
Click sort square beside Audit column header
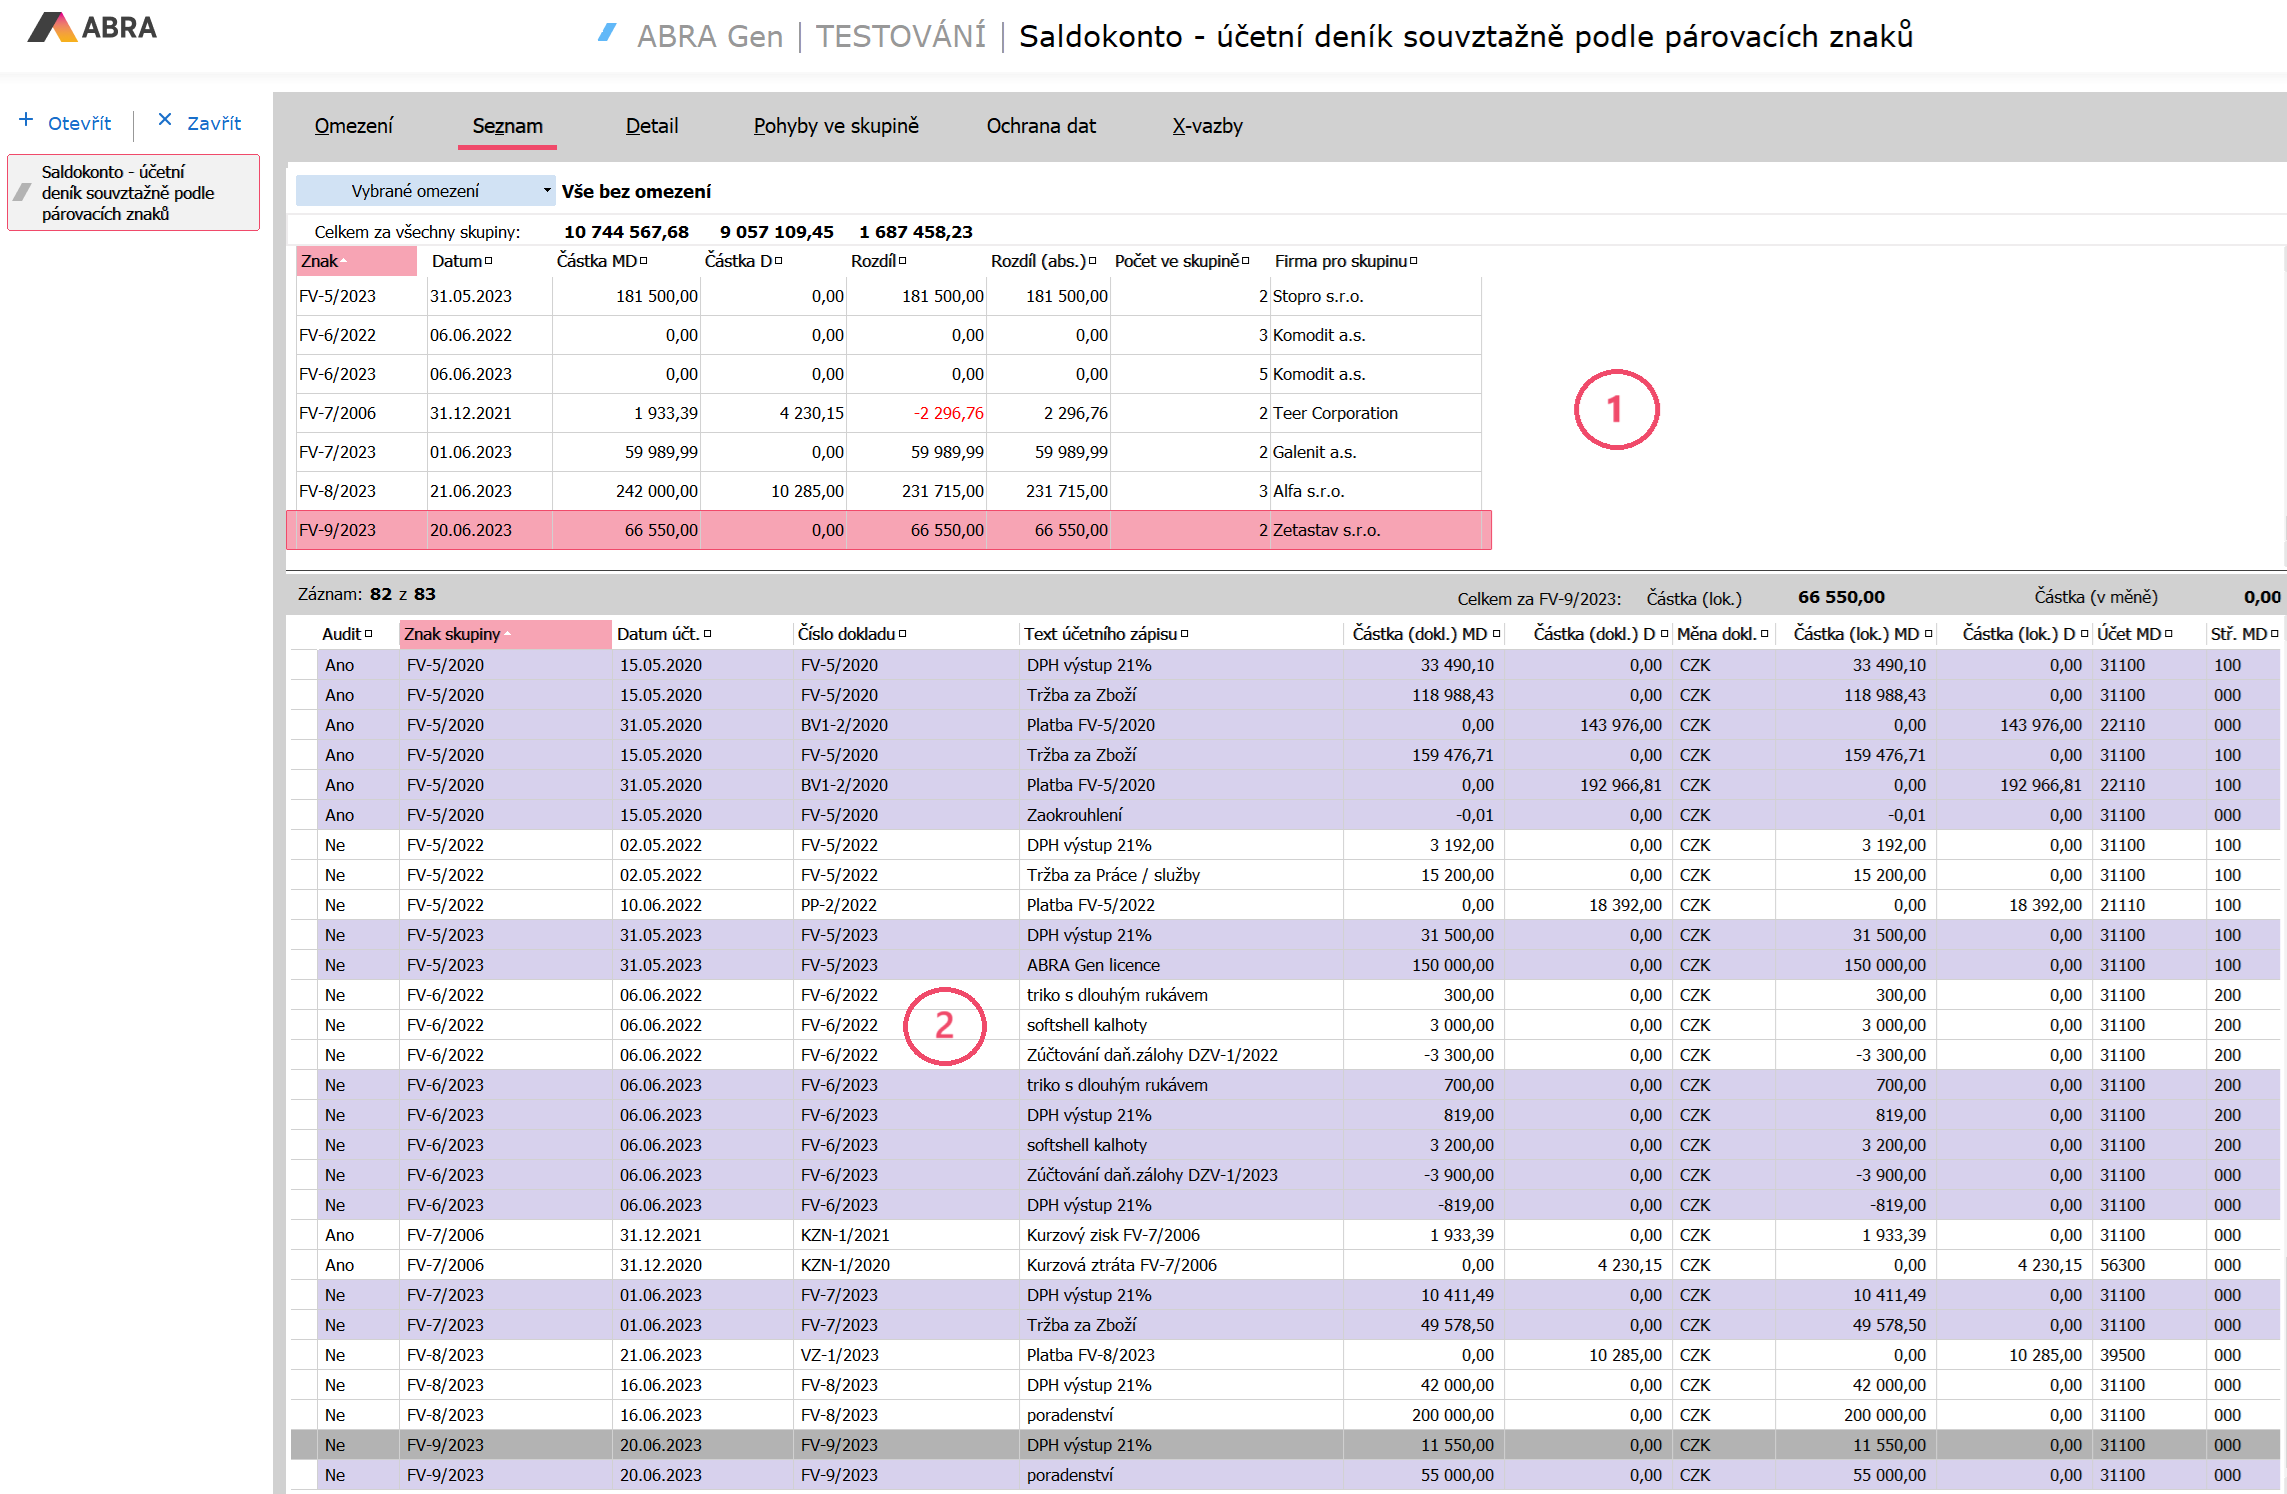(369, 634)
